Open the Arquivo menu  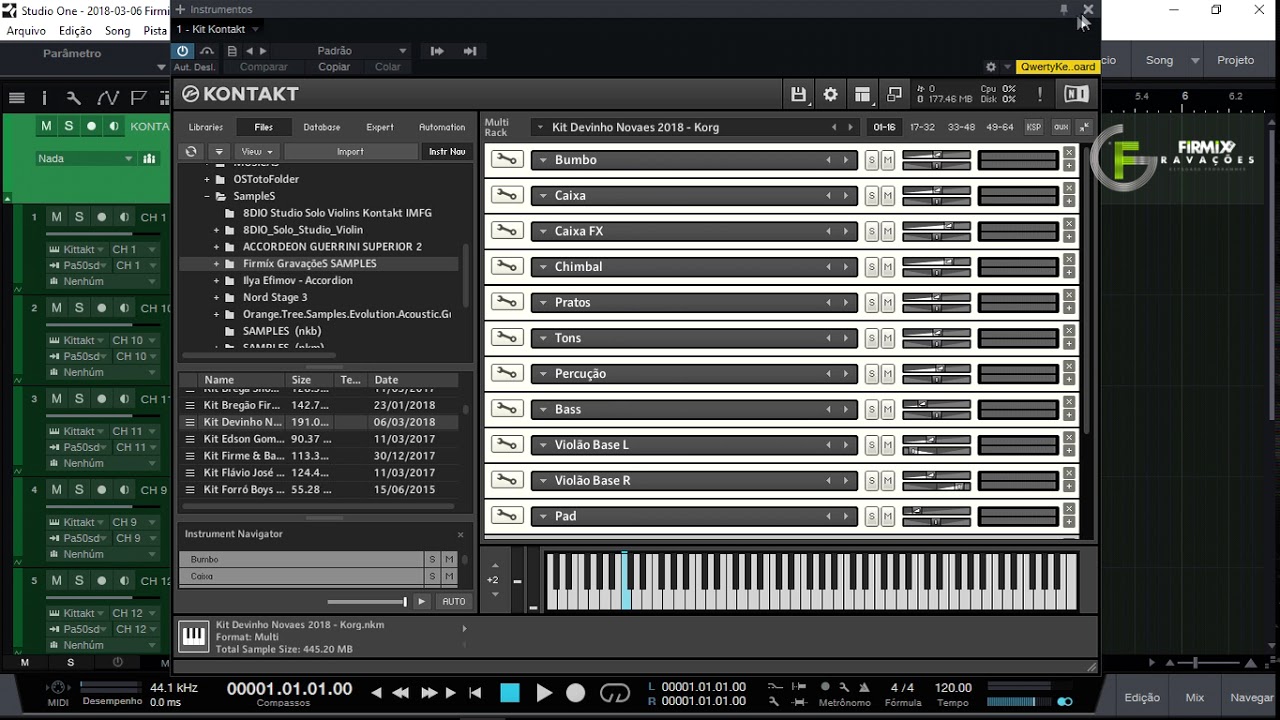pos(26,31)
